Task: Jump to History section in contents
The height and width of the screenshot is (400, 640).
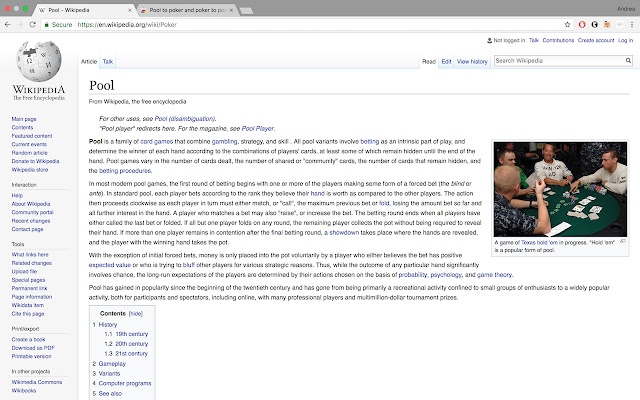Action: 108,324
